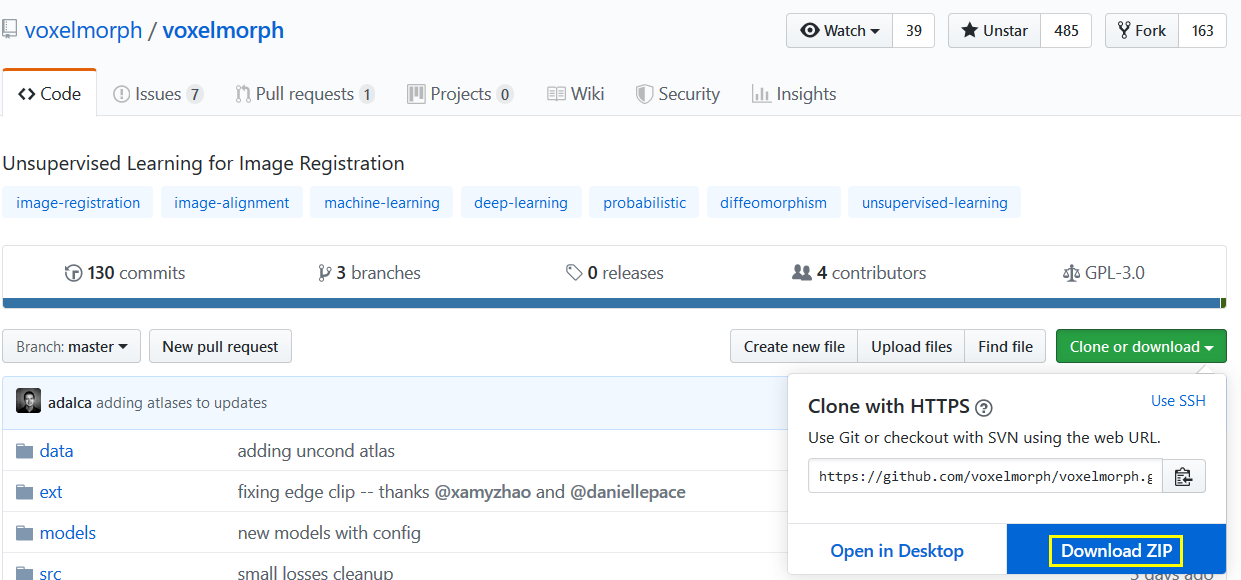Unstar the voxelmorph repository
1241x580 pixels.
tap(994, 31)
